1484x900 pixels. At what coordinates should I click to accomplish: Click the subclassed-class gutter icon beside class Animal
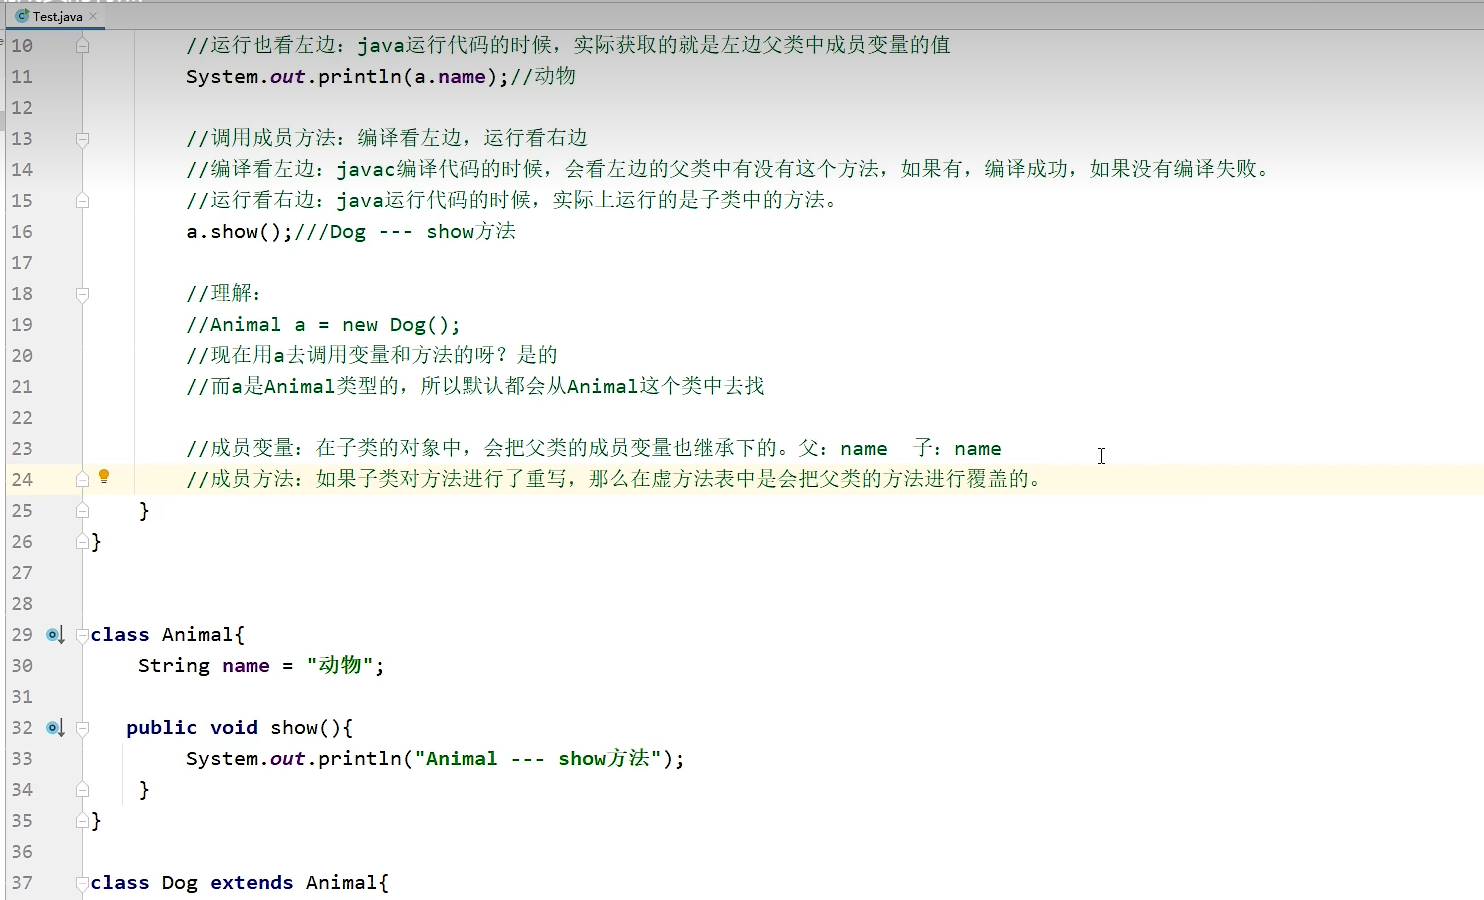point(53,634)
